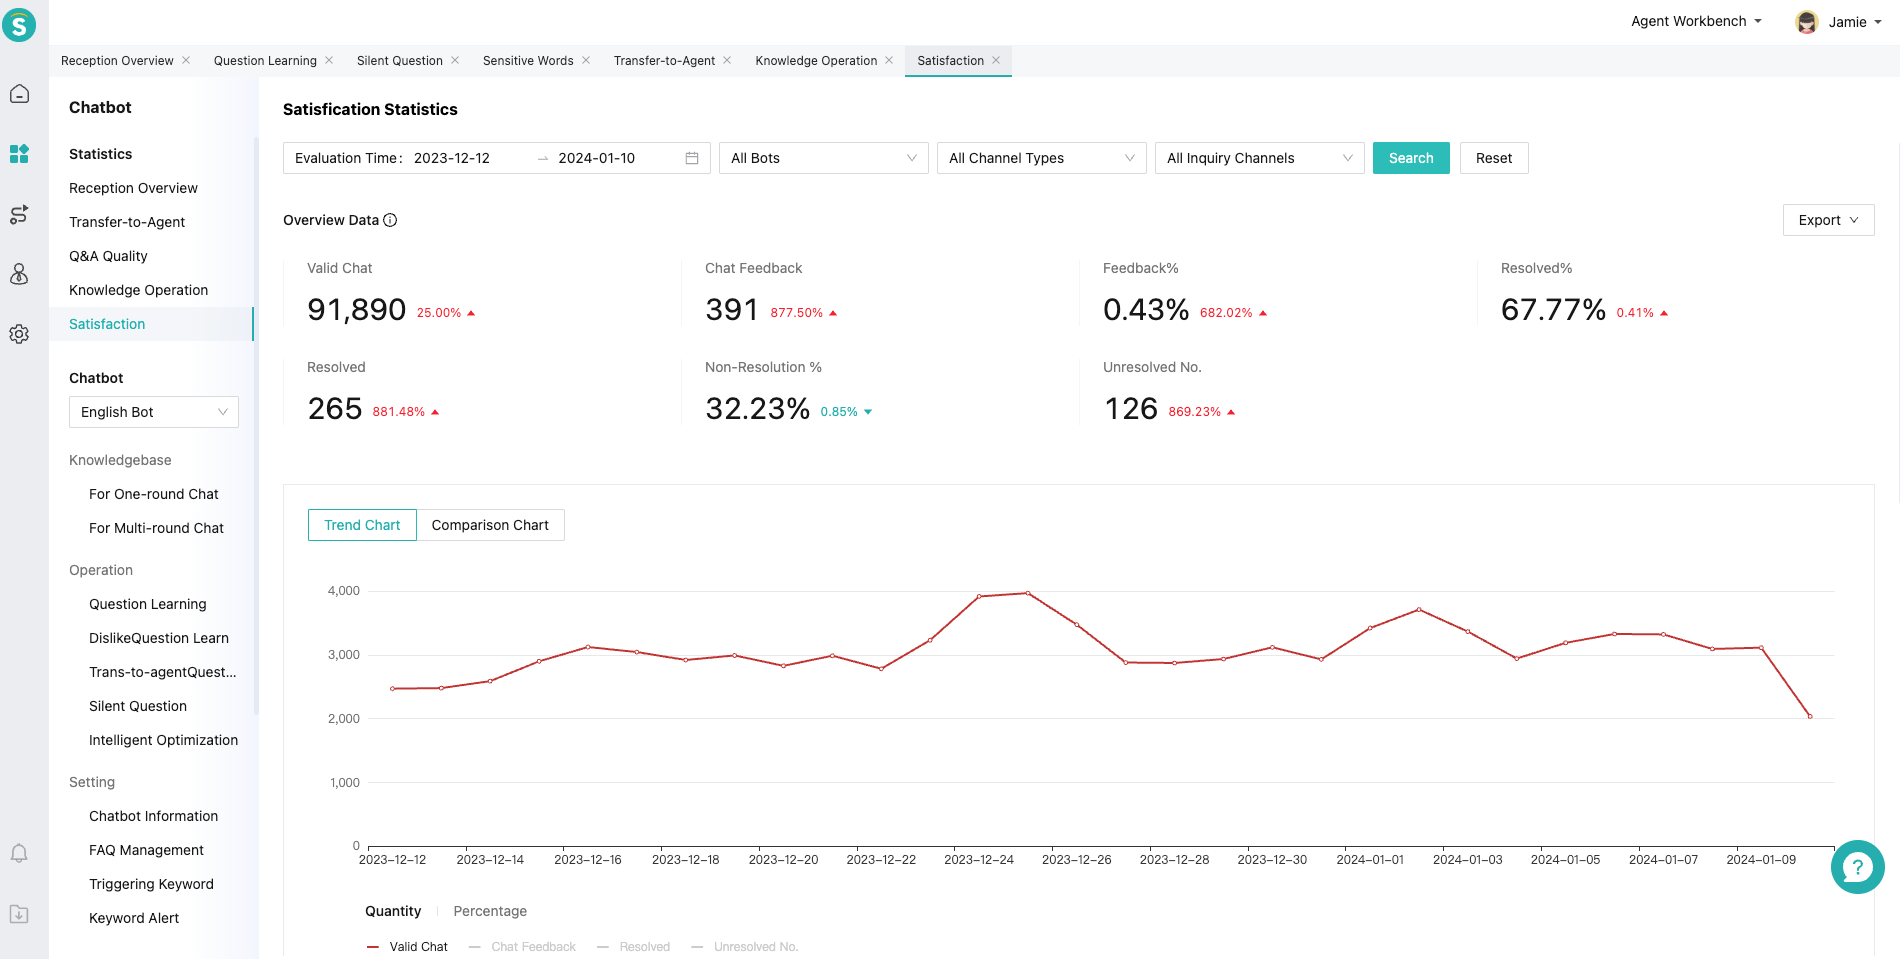Select the dashboard grid icon in left rail
The image size is (1900, 959).
pyautogui.click(x=19, y=154)
